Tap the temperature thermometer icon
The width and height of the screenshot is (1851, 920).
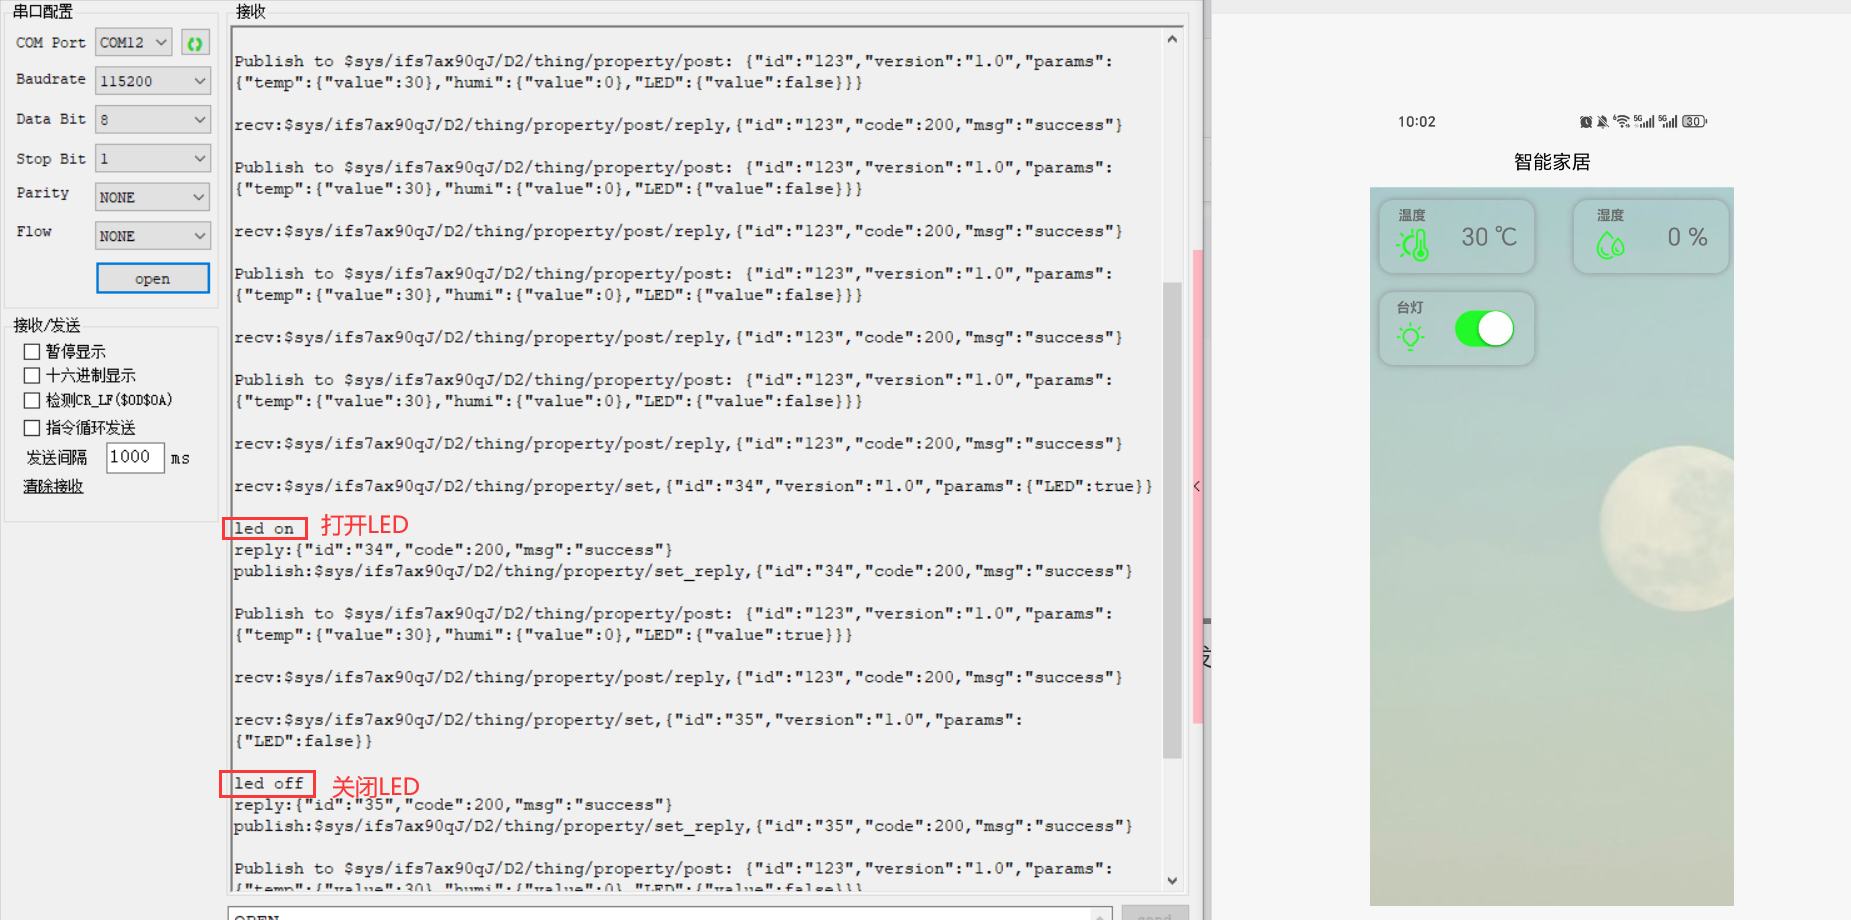(1413, 244)
